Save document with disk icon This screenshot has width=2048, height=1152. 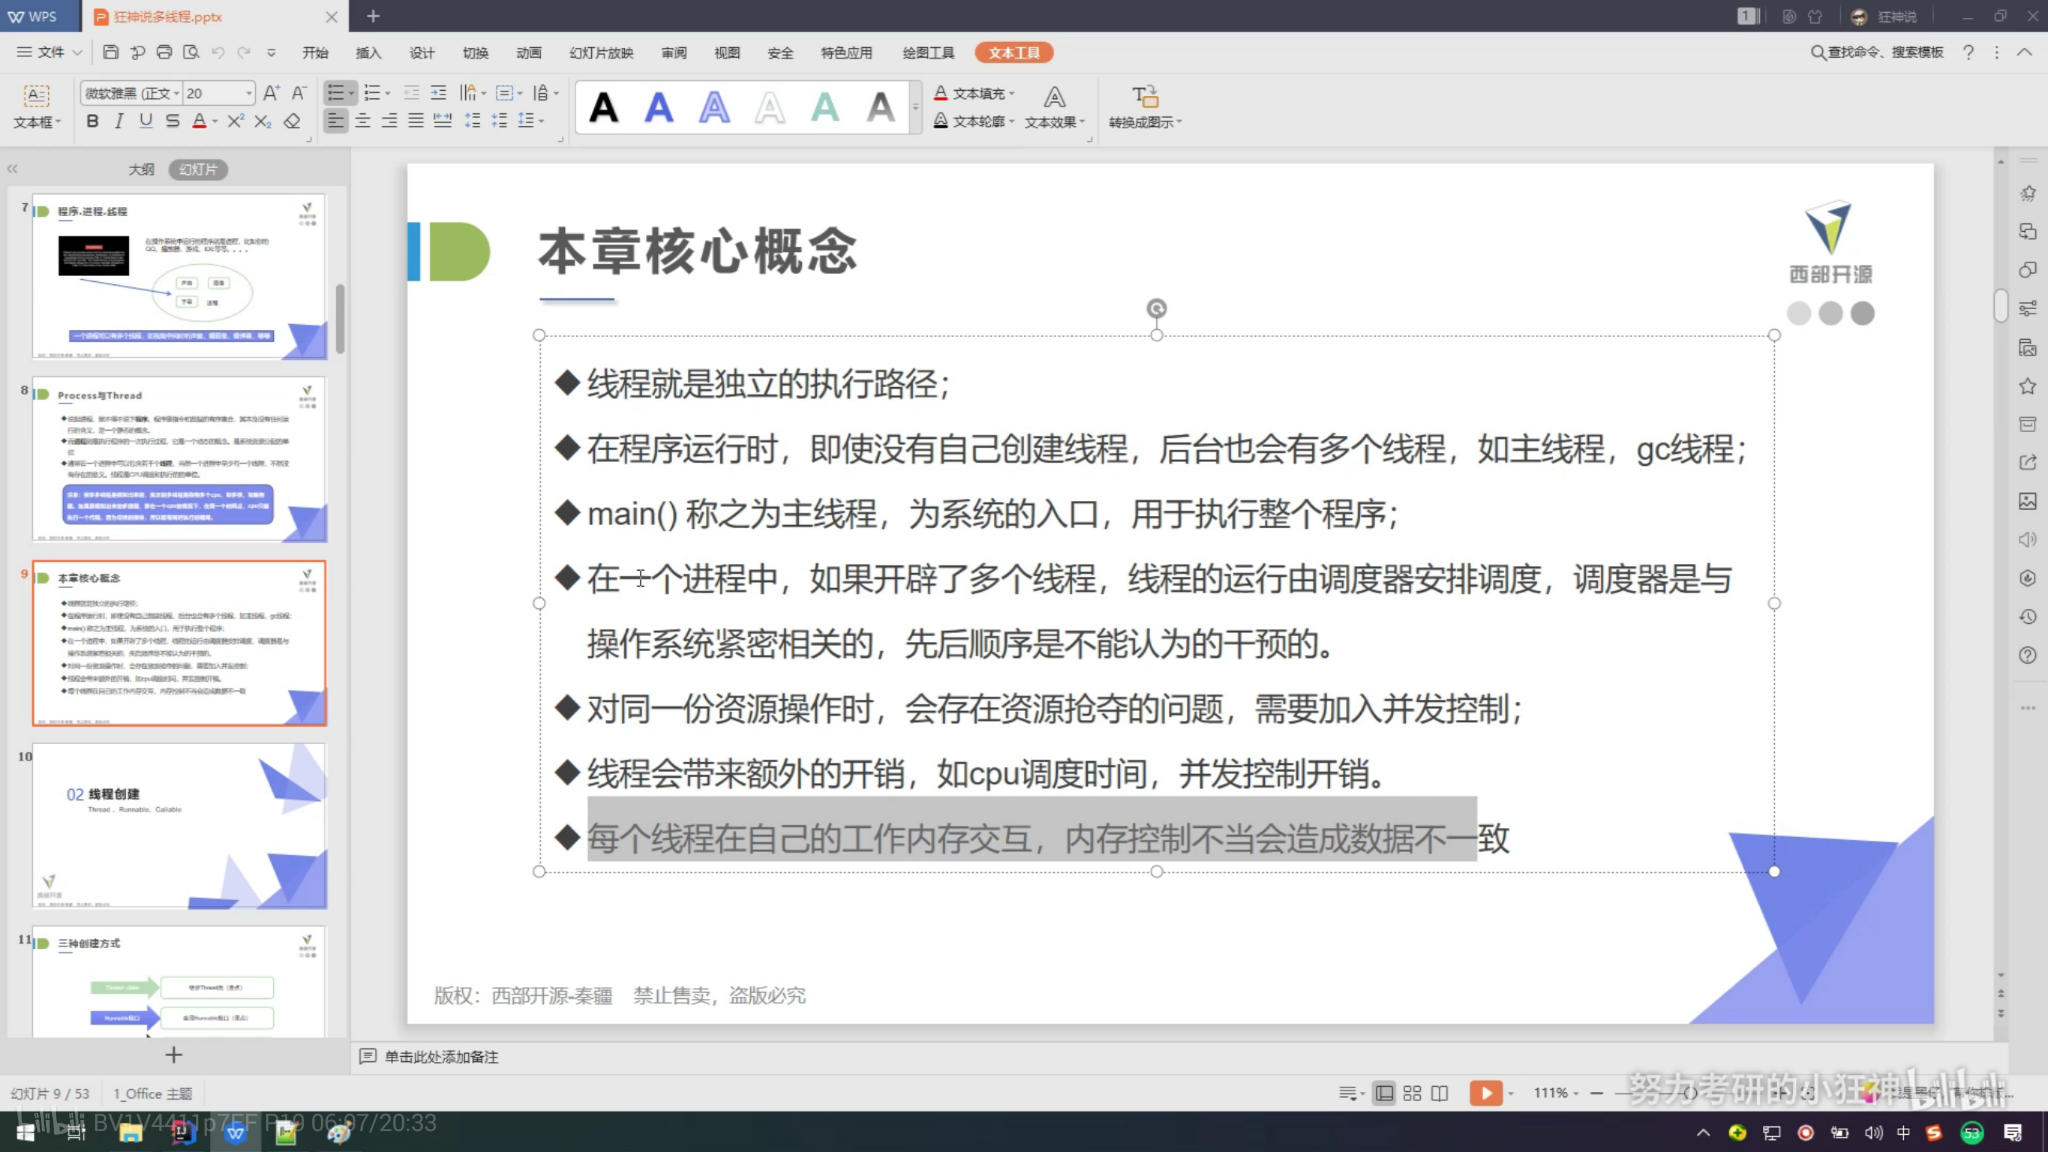(111, 52)
